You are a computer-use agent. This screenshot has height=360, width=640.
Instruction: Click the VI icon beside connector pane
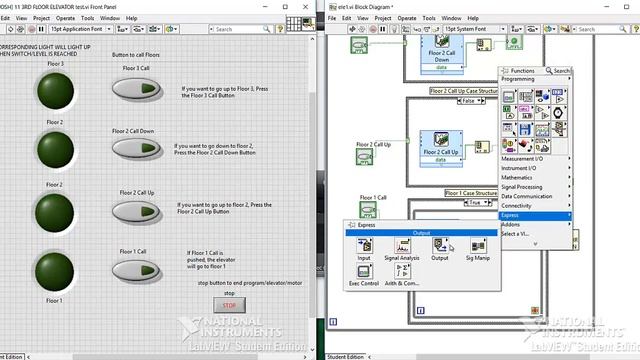coord(308,24)
